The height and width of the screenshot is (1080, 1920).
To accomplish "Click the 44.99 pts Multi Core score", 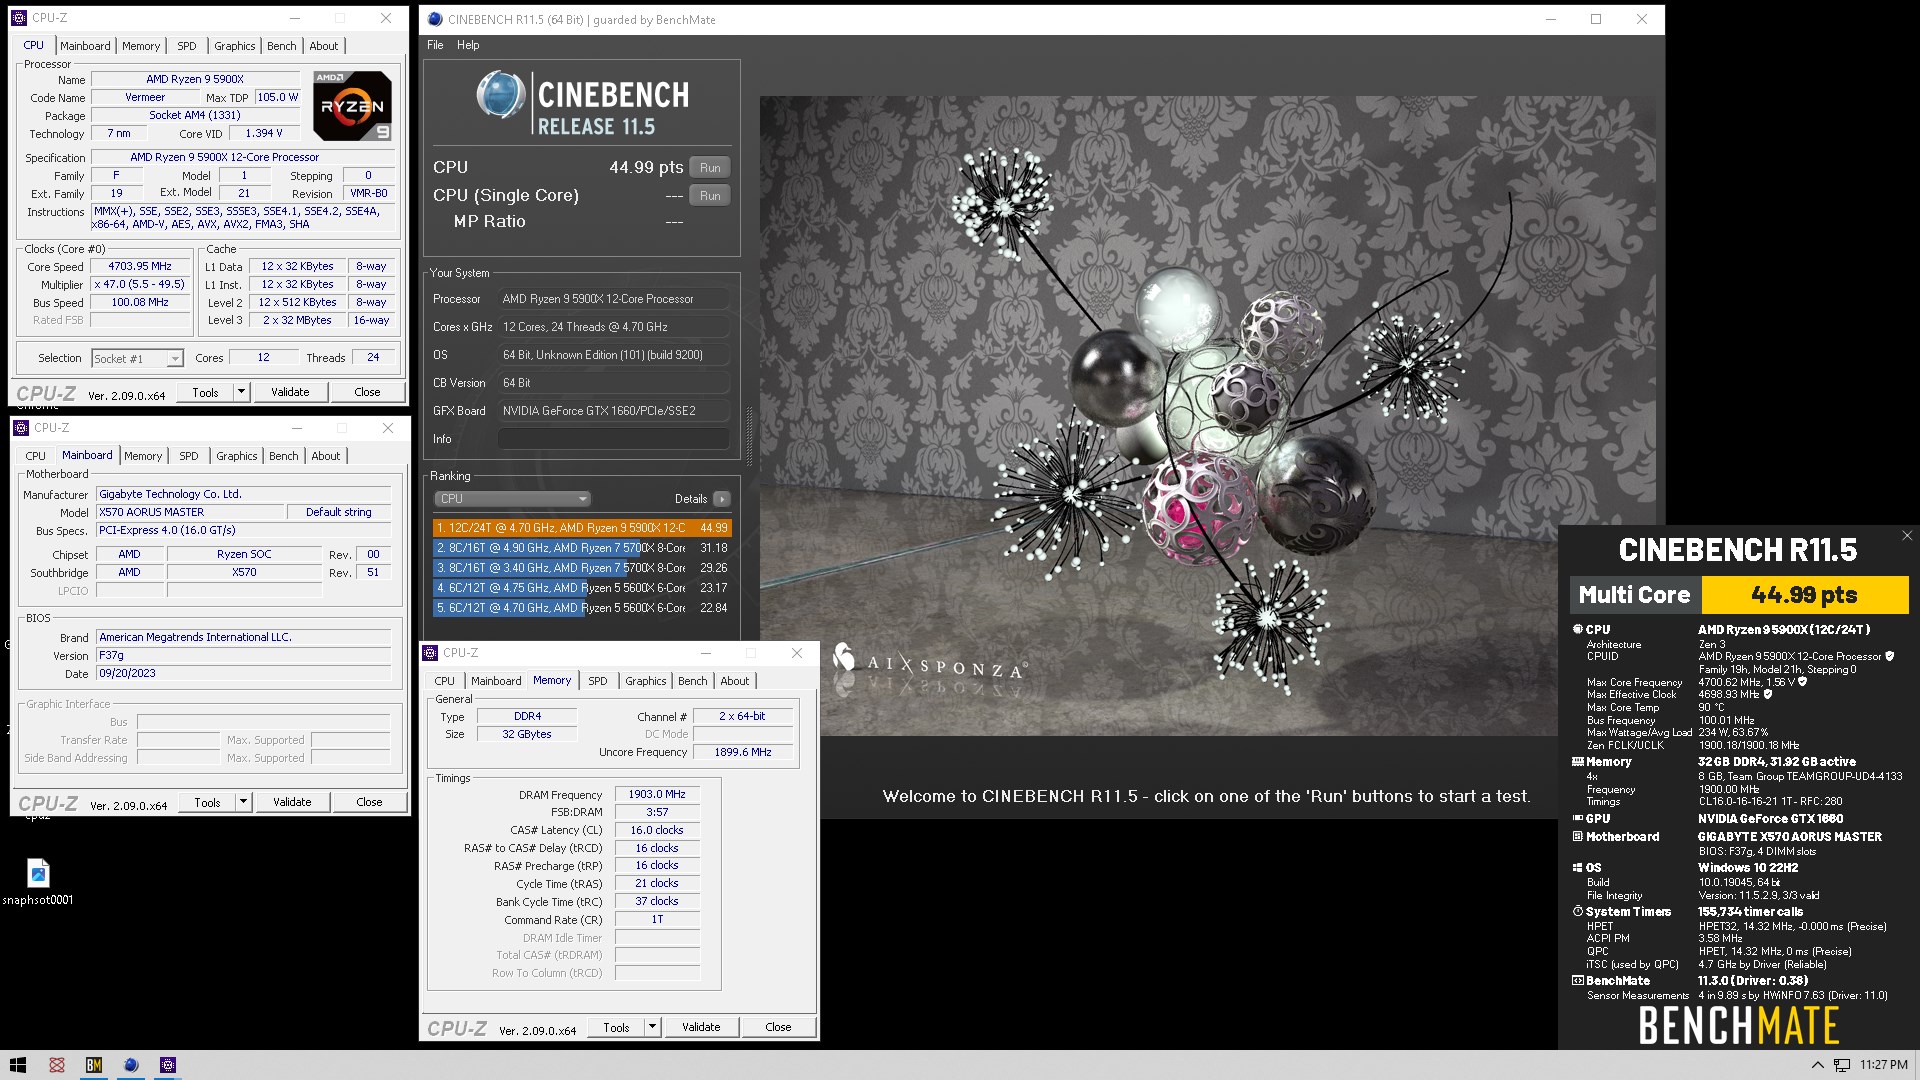I will point(1805,595).
